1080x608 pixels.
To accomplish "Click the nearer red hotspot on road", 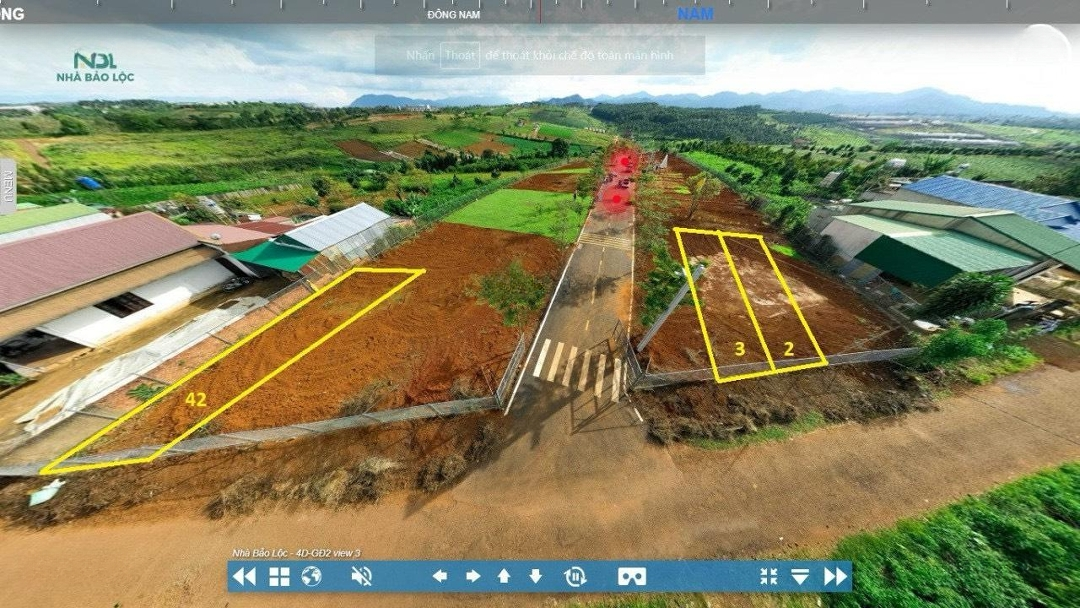I will [617, 199].
